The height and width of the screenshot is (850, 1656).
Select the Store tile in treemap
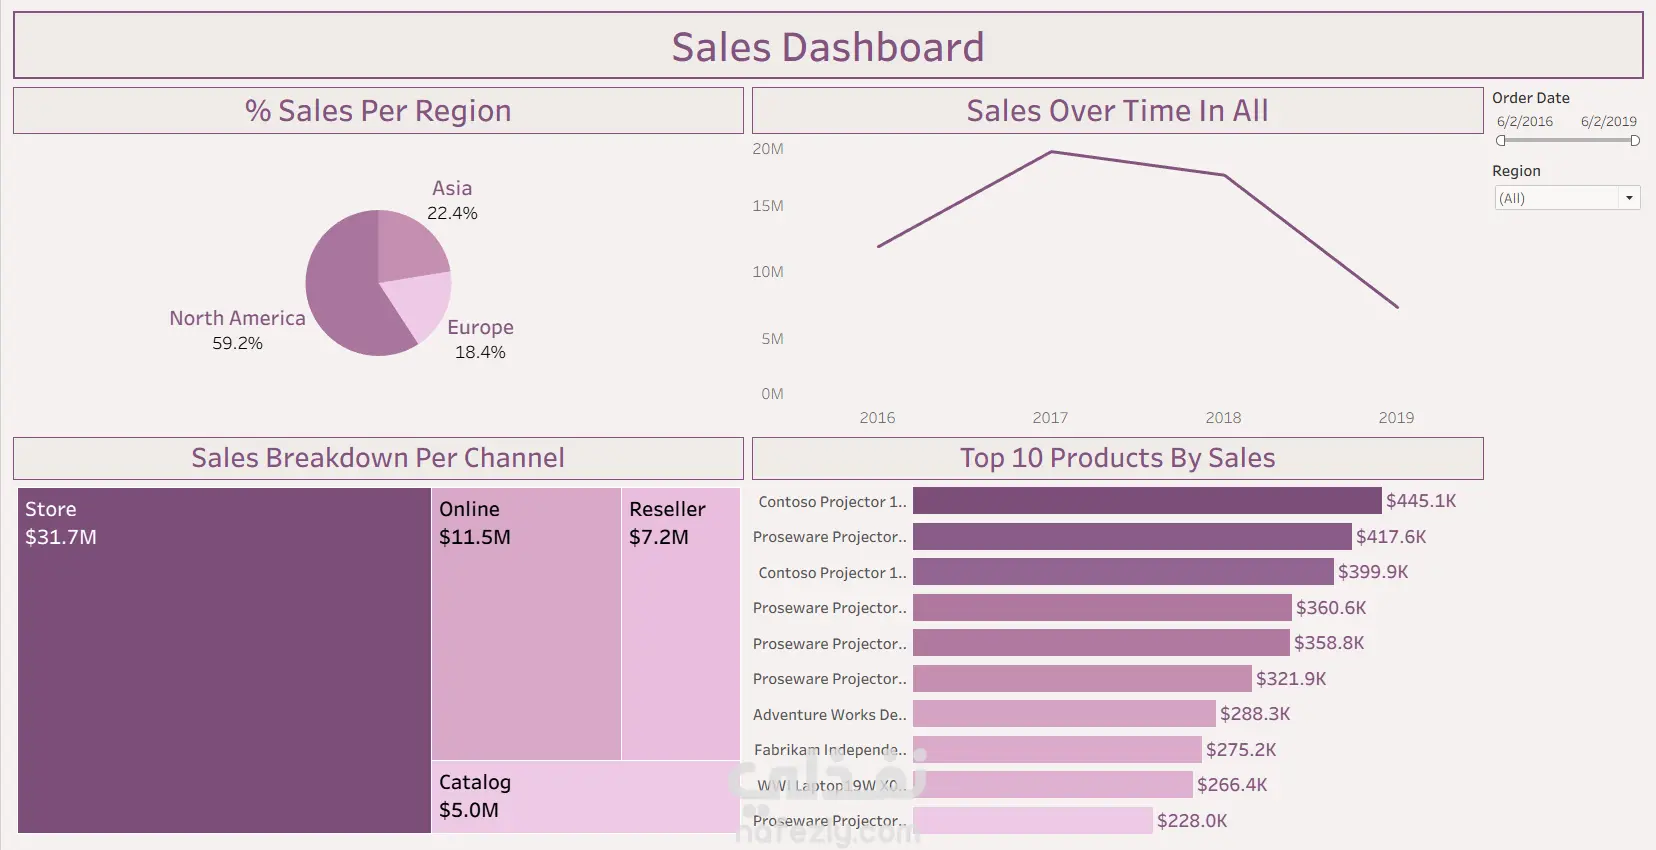[224, 660]
